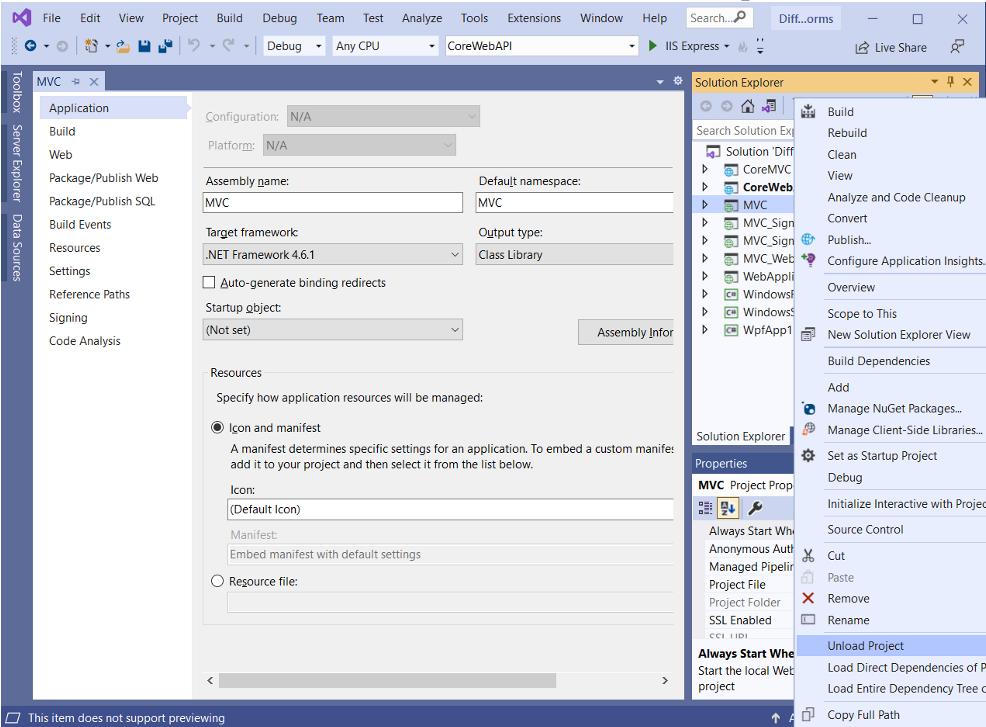The height and width of the screenshot is (727, 986).
Task: Open the Analyze menu
Action: (422, 18)
